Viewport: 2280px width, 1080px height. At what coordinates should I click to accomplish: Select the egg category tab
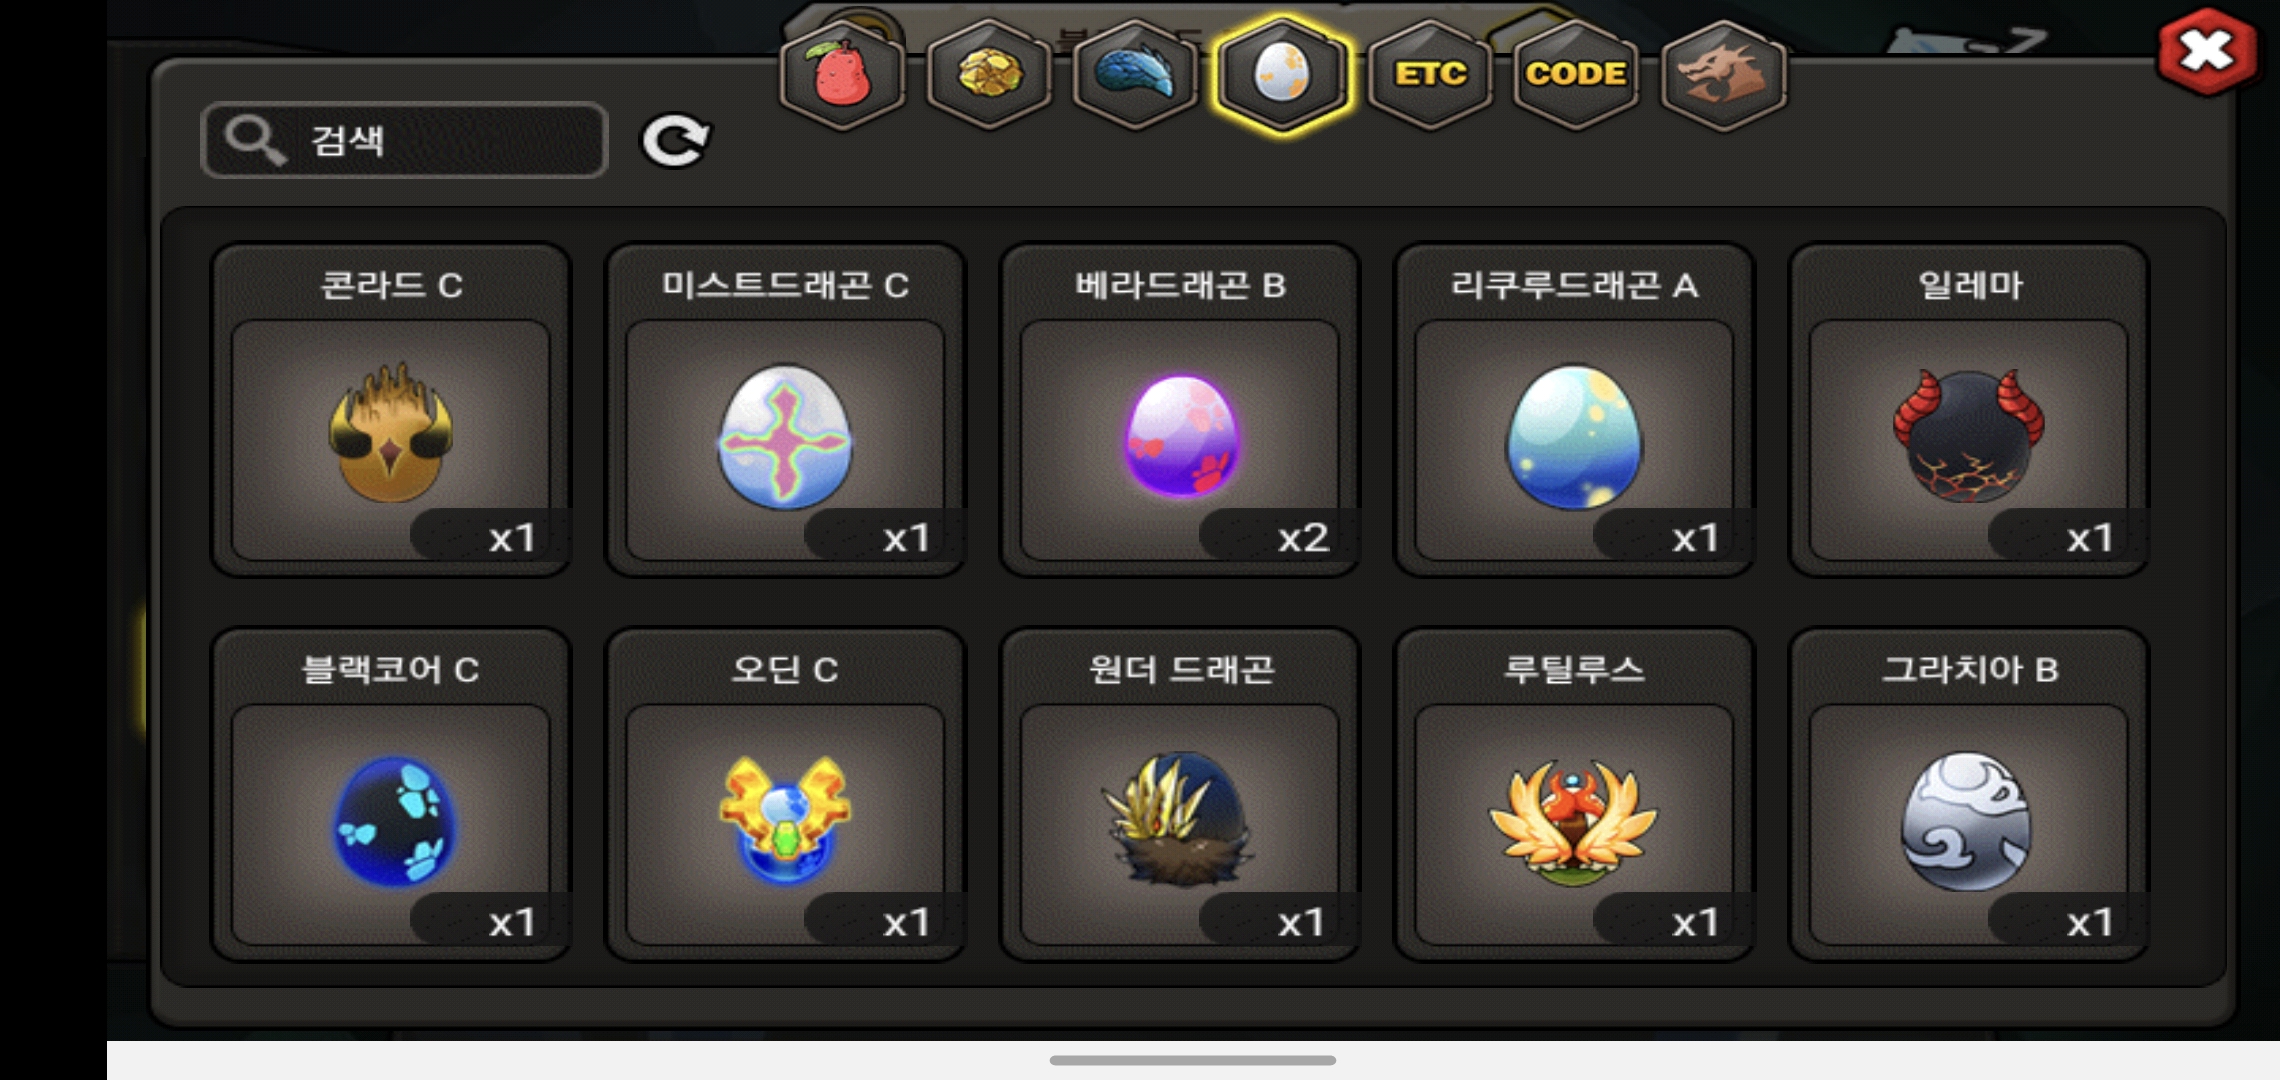point(1282,74)
